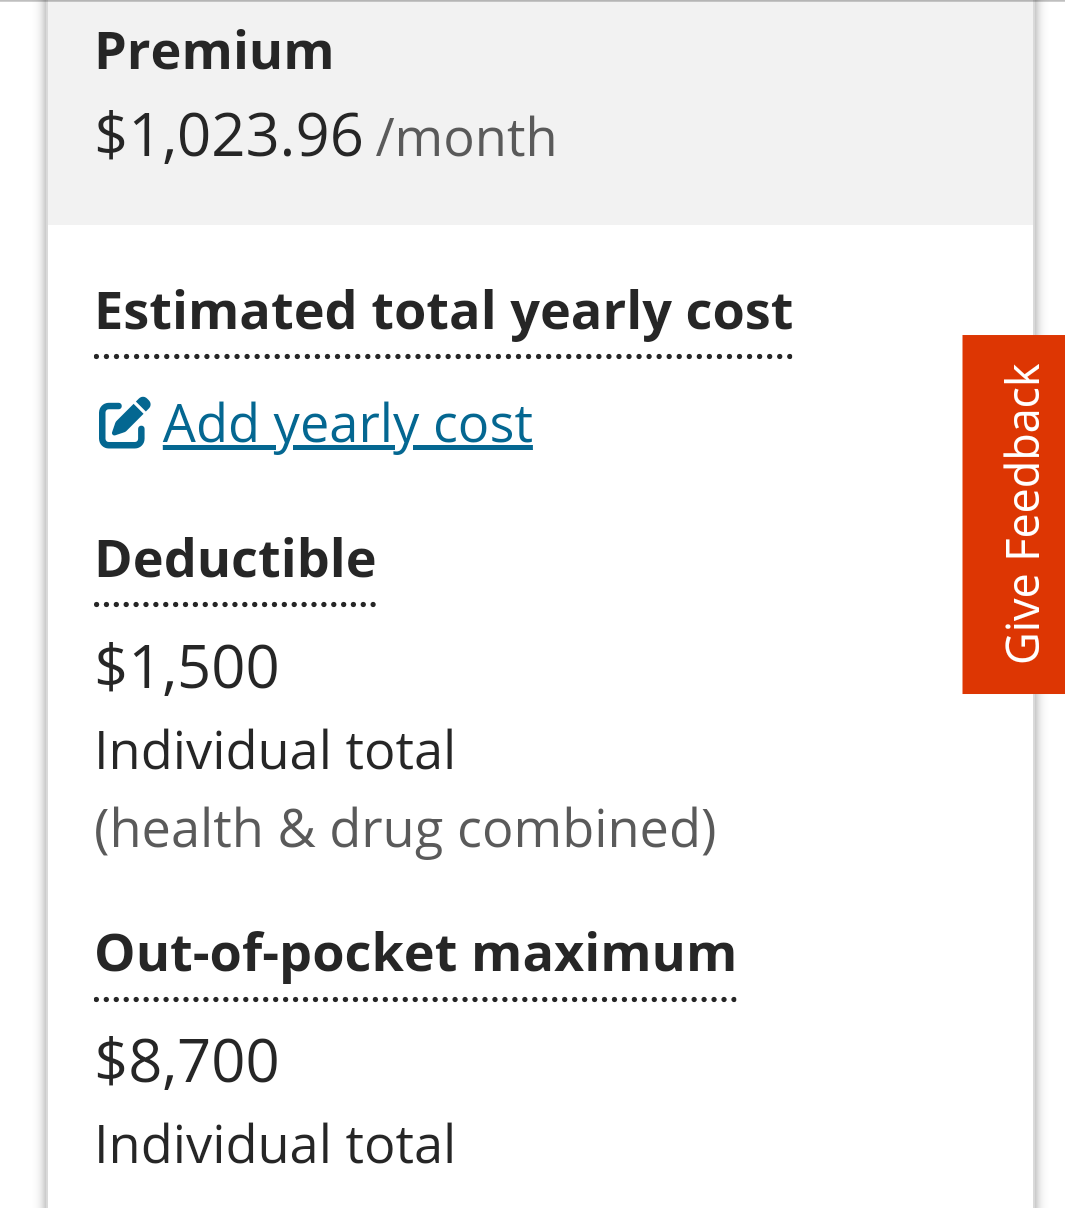Click the word Feedback on the orange tab
This screenshot has height=1208, width=1065.
1022,461
